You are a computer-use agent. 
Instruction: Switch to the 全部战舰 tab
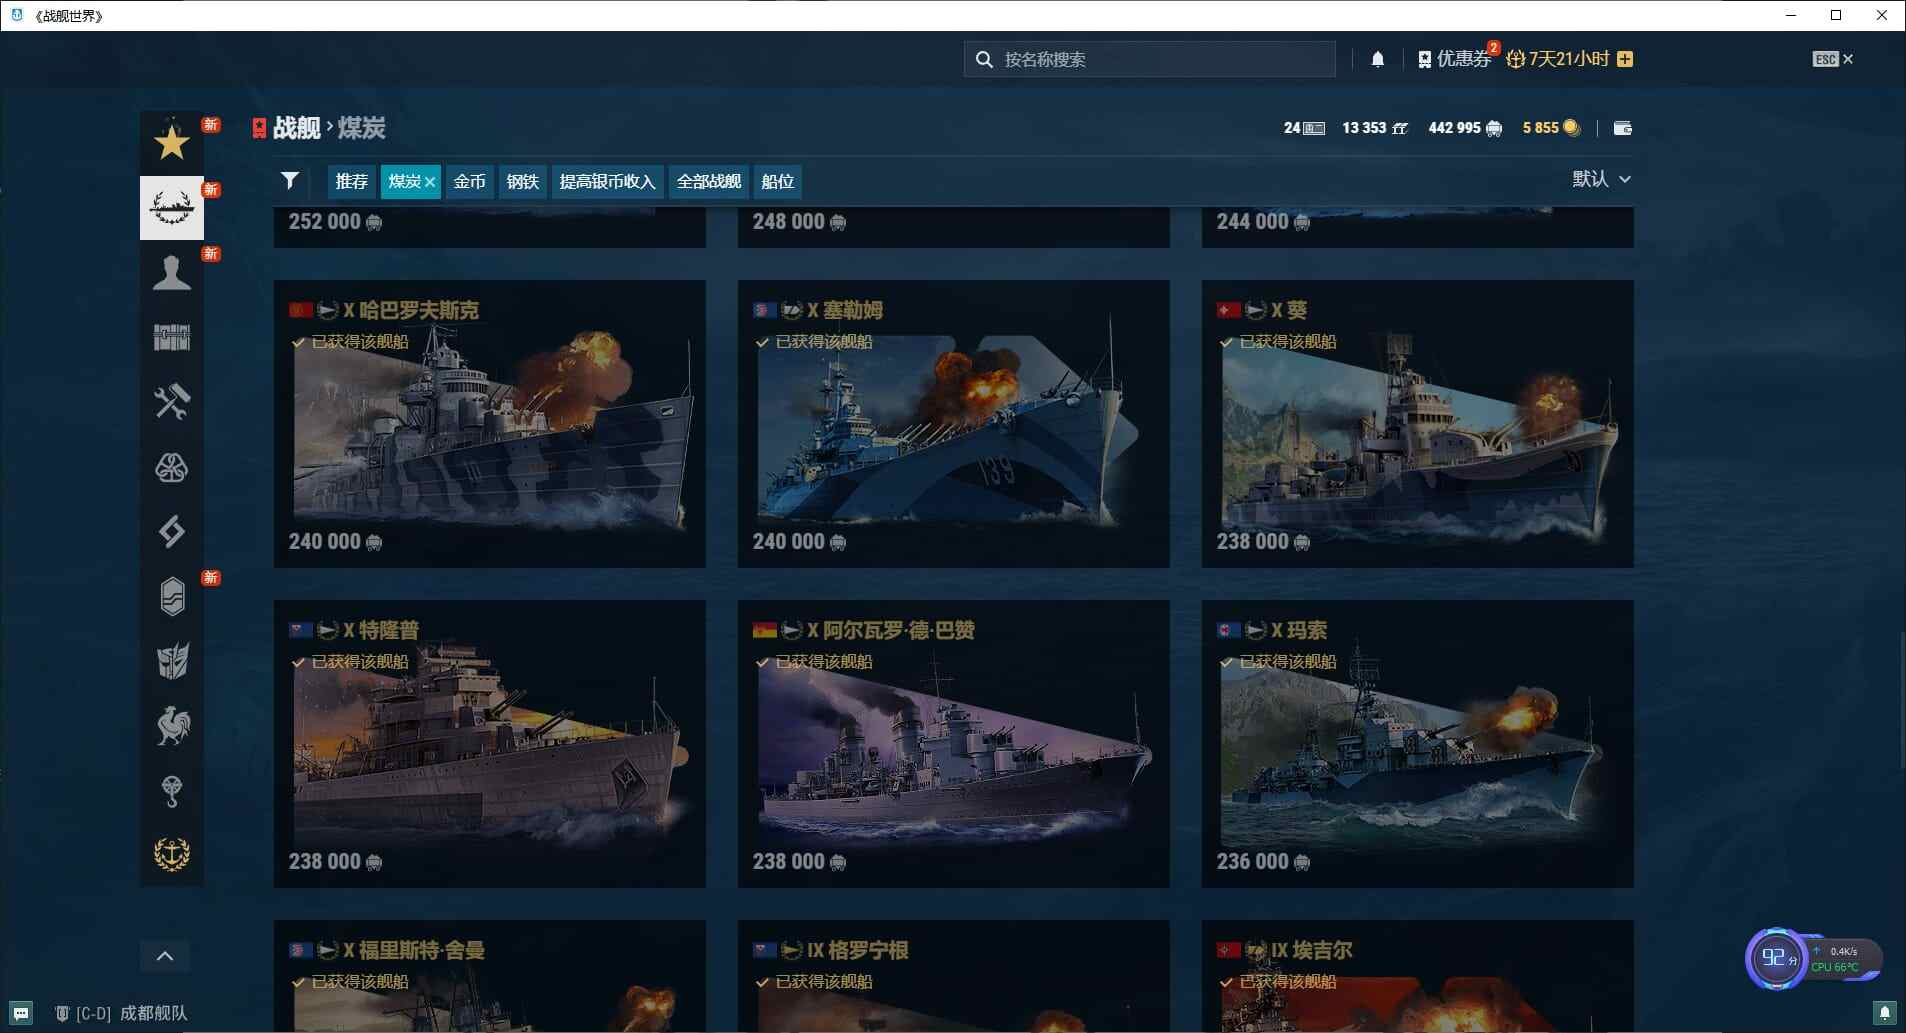tap(709, 181)
